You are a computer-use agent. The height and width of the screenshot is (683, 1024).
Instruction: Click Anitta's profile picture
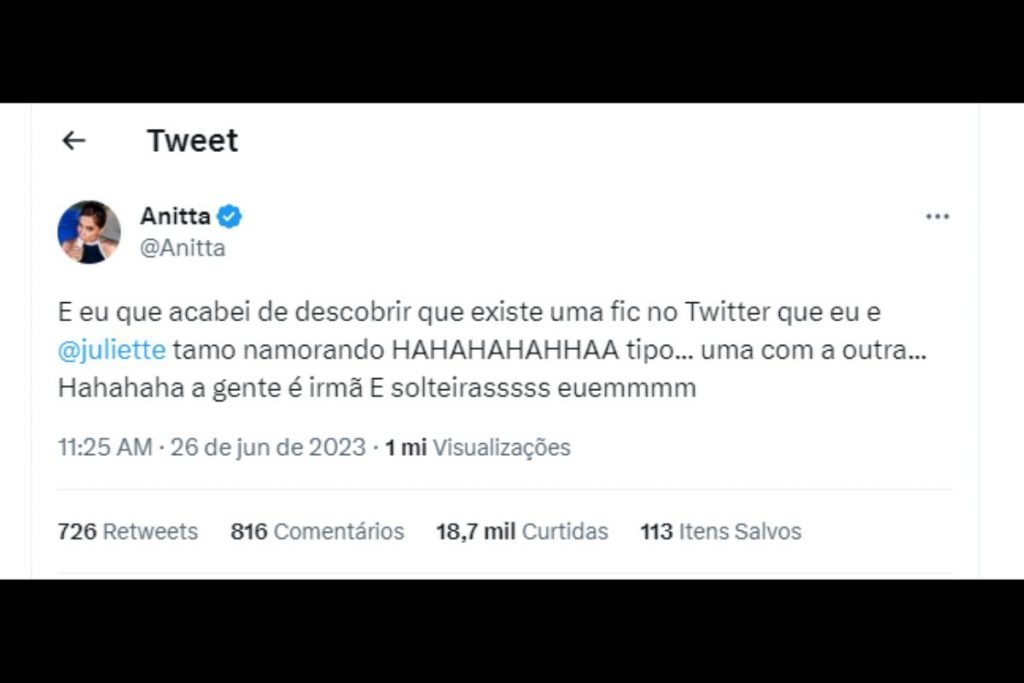90,231
